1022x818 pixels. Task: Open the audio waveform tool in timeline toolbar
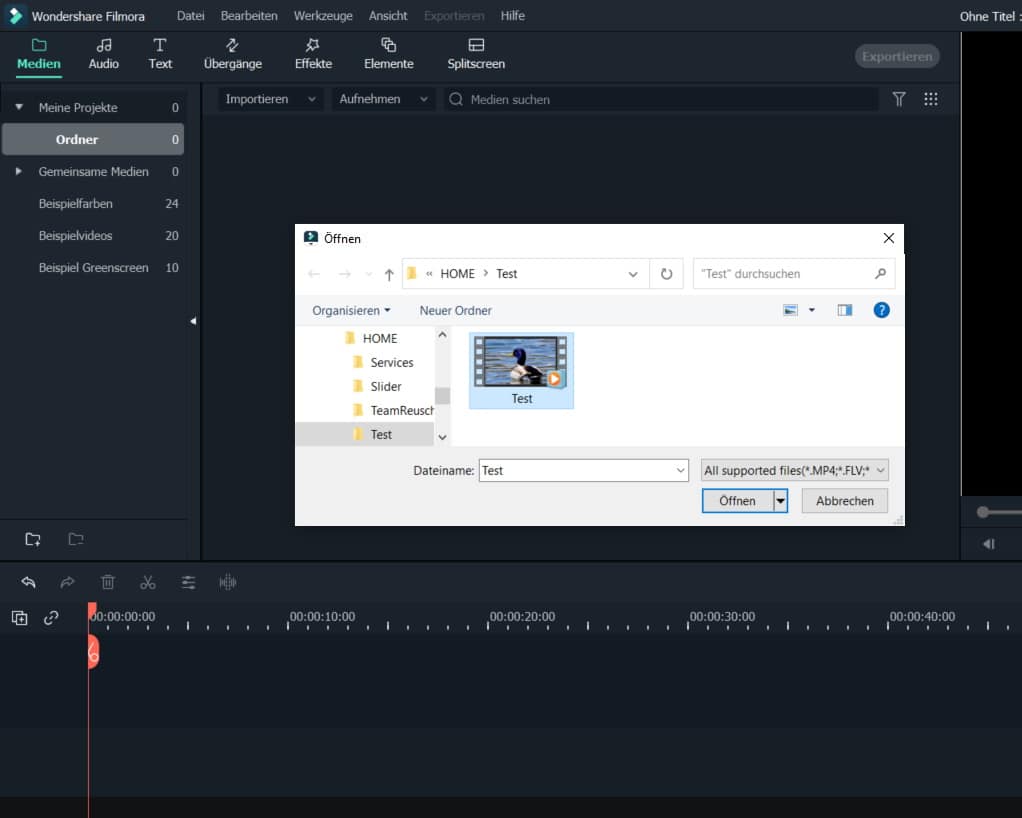pos(228,582)
